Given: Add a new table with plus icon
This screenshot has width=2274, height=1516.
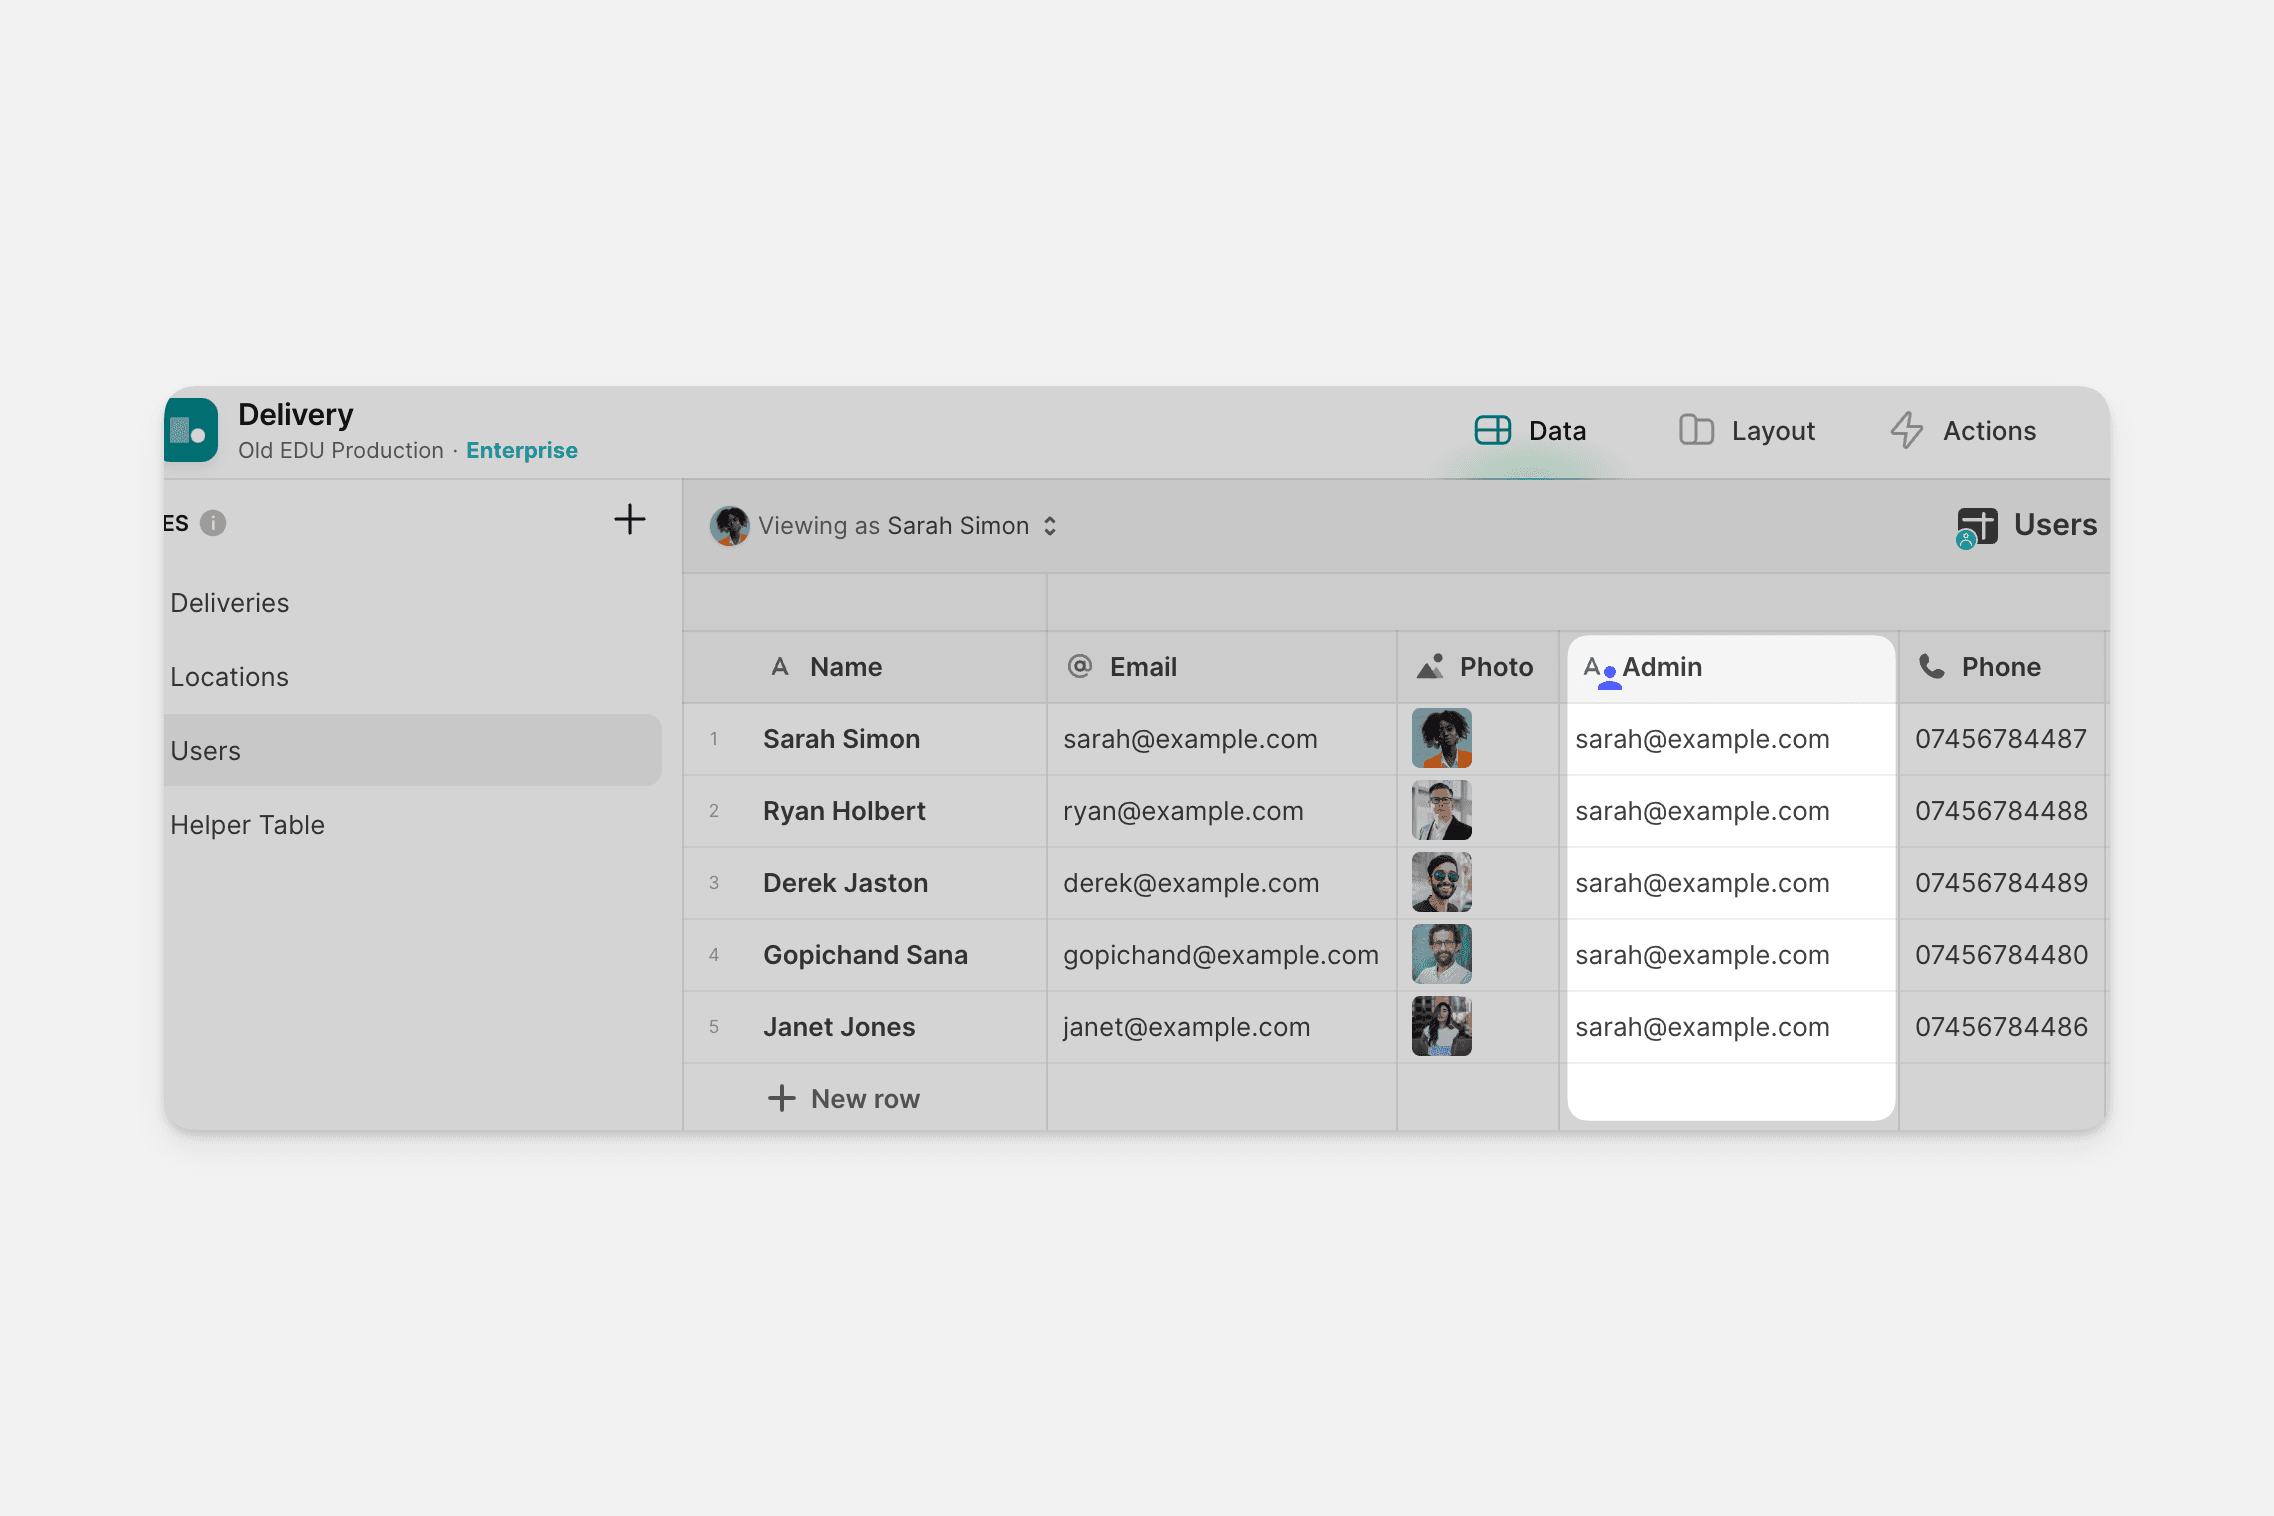Looking at the screenshot, I should point(629,520).
